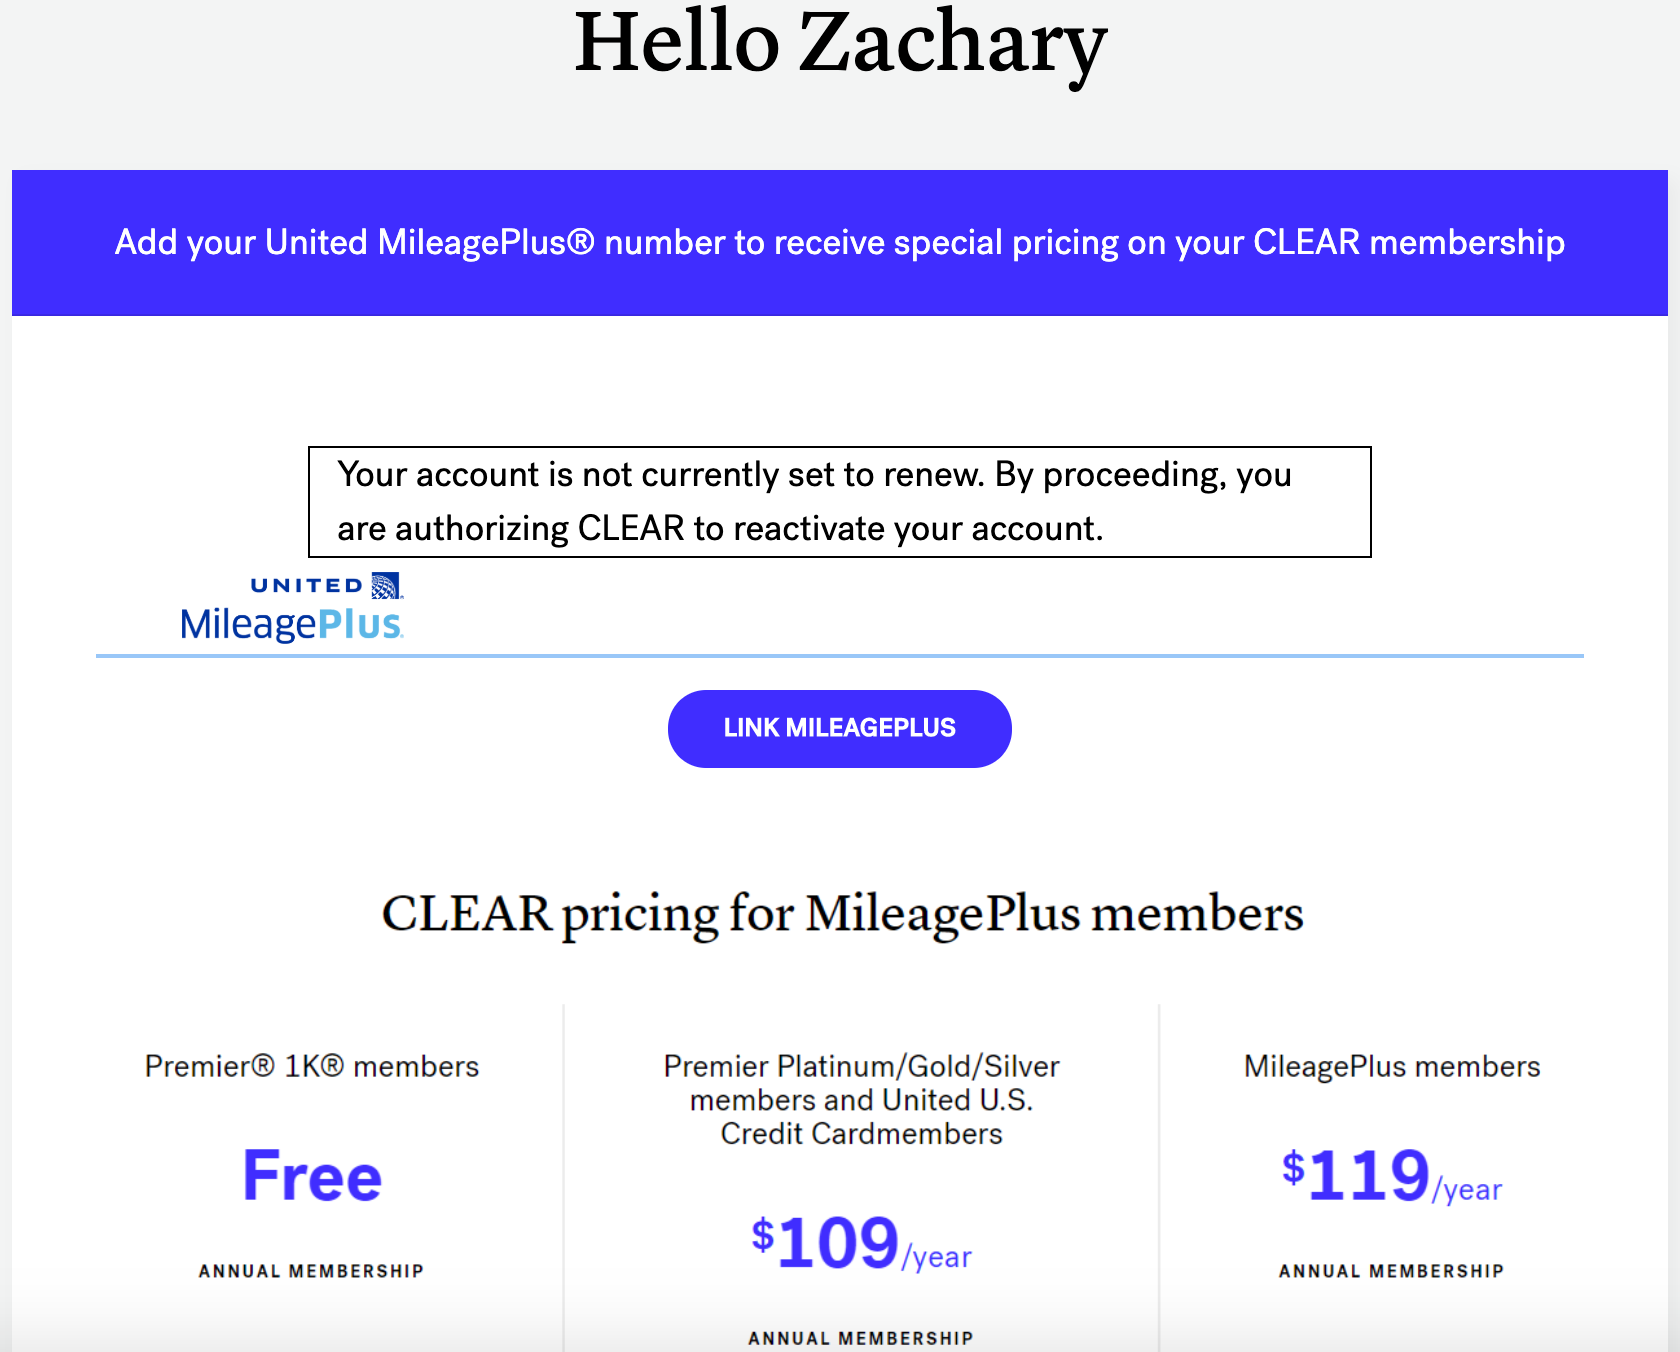Click ANNUAL MEMBERSHIP under the Free price
Screen dimensions: 1680x1352
click(x=311, y=1271)
